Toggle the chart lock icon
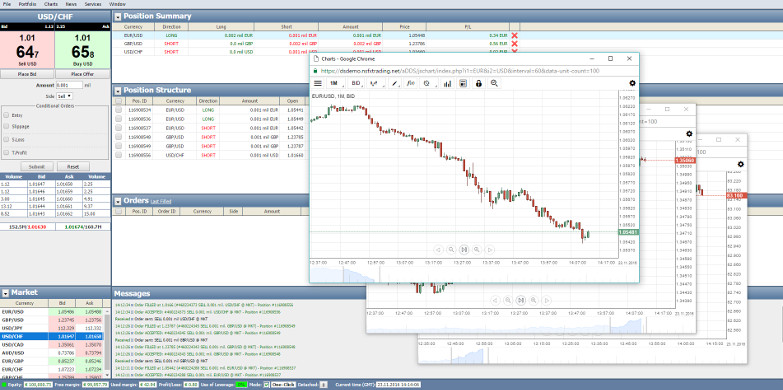Screen dimensions: 783x390 (478, 83)
